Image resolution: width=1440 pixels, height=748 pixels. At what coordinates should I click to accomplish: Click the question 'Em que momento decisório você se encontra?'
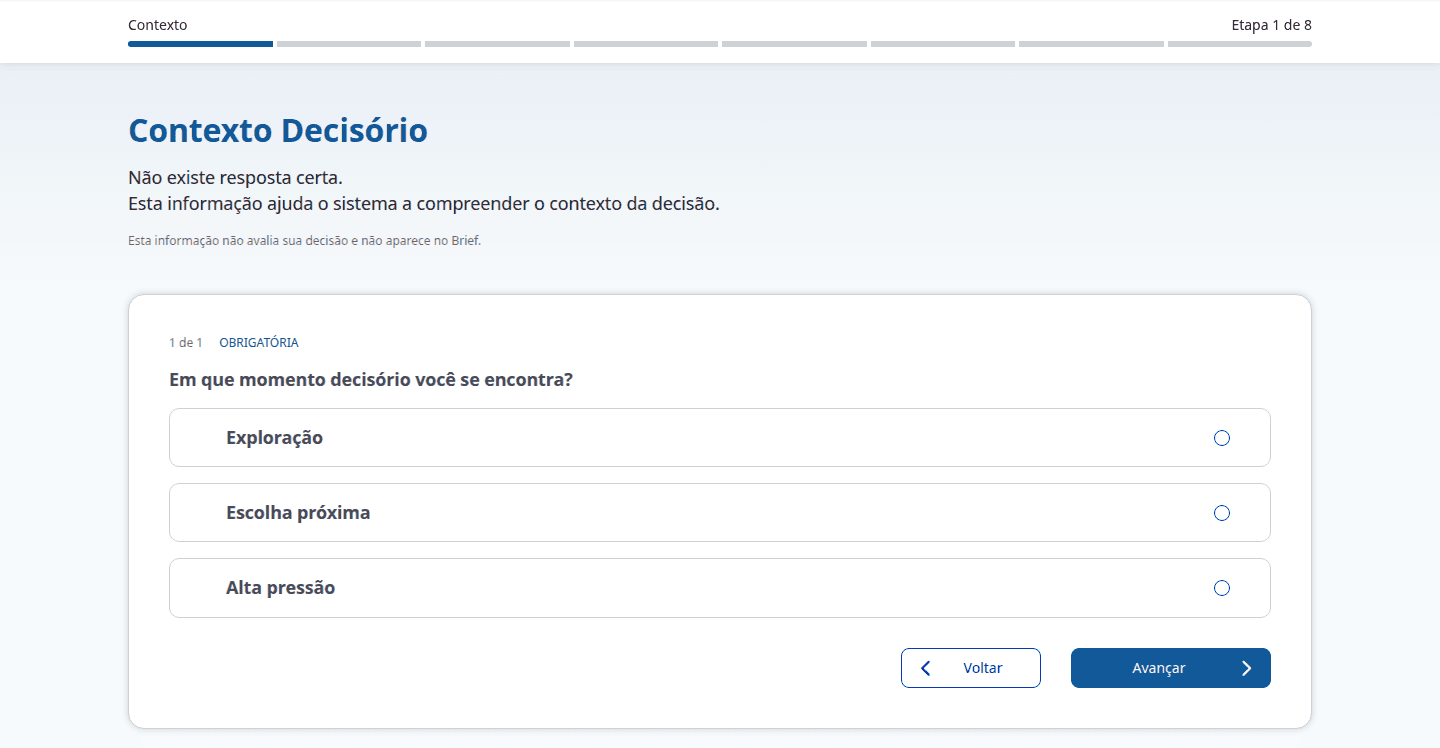pyautogui.click(x=371, y=380)
